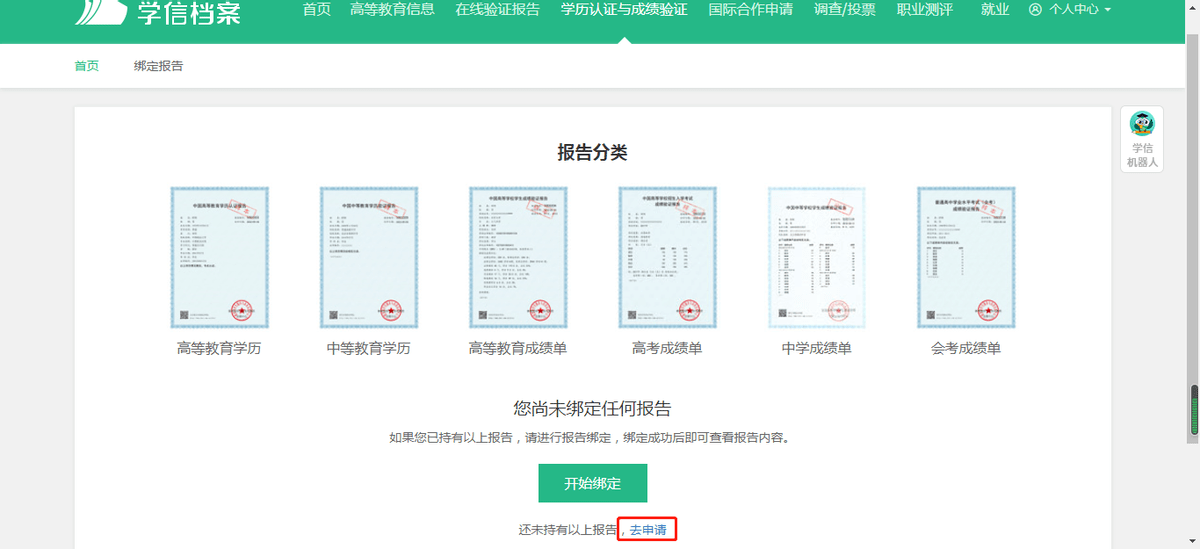Screen dimensions: 1200x549
Task: Select 高等教育学历 report thumbnail
Action: 219,257
